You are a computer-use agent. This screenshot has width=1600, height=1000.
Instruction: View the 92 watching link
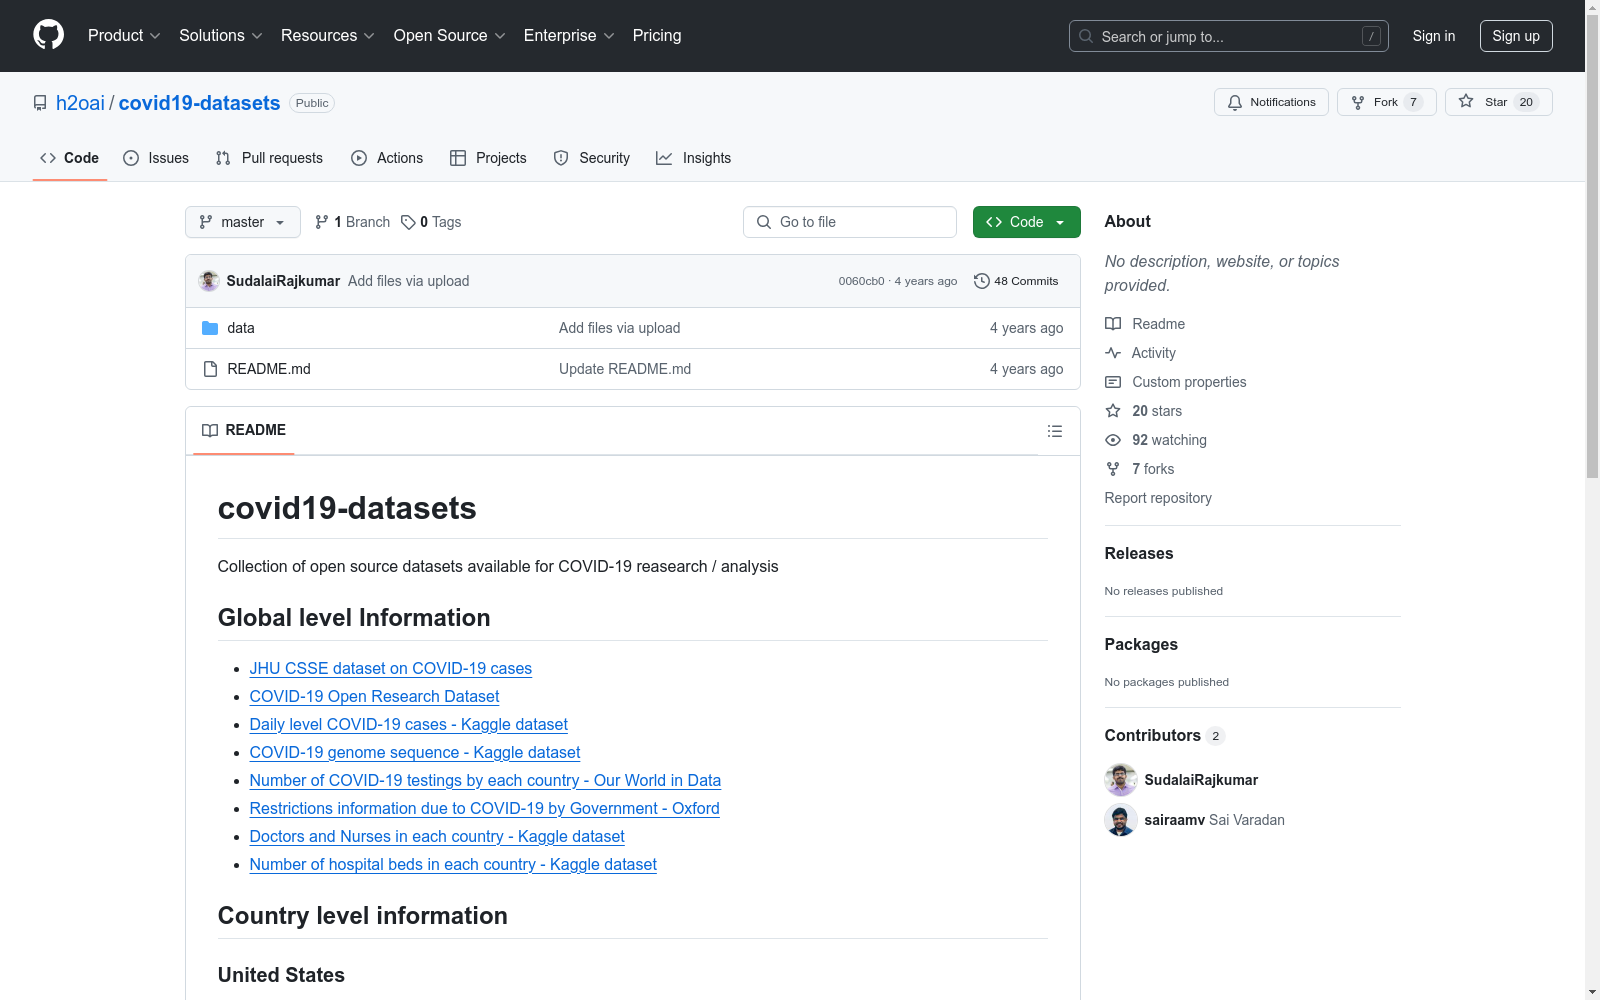tap(1156, 440)
